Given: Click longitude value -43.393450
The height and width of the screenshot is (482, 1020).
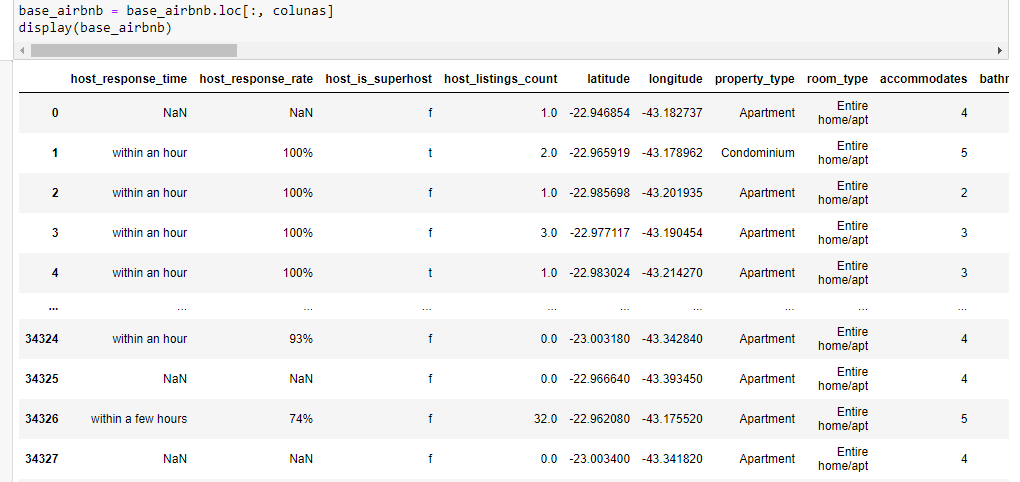Looking at the screenshot, I should (672, 379).
